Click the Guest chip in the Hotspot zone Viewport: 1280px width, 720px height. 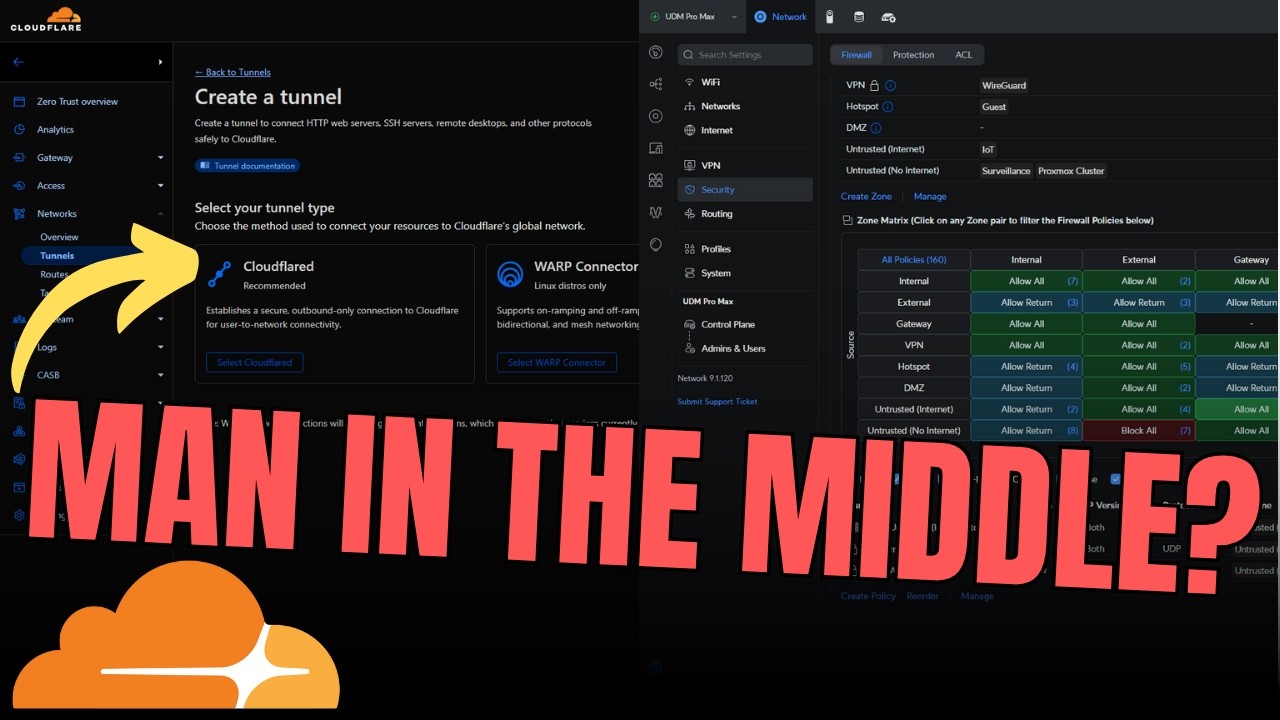tap(994, 107)
